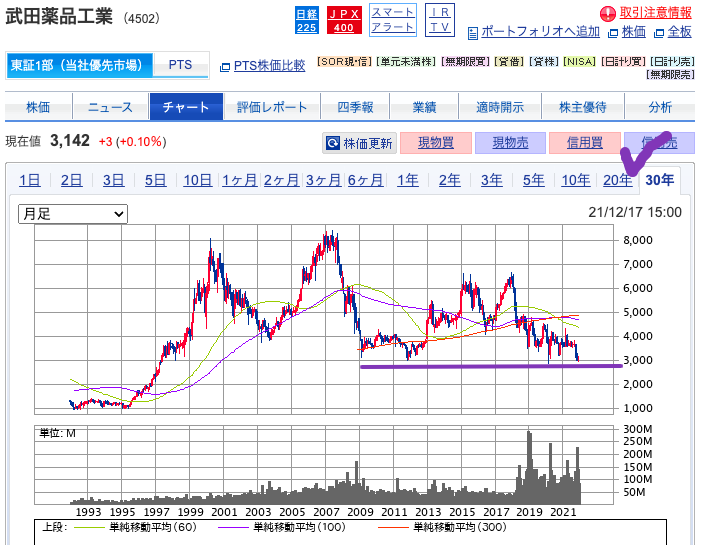Click the refresh icon in 株価更新

pos(333,143)
